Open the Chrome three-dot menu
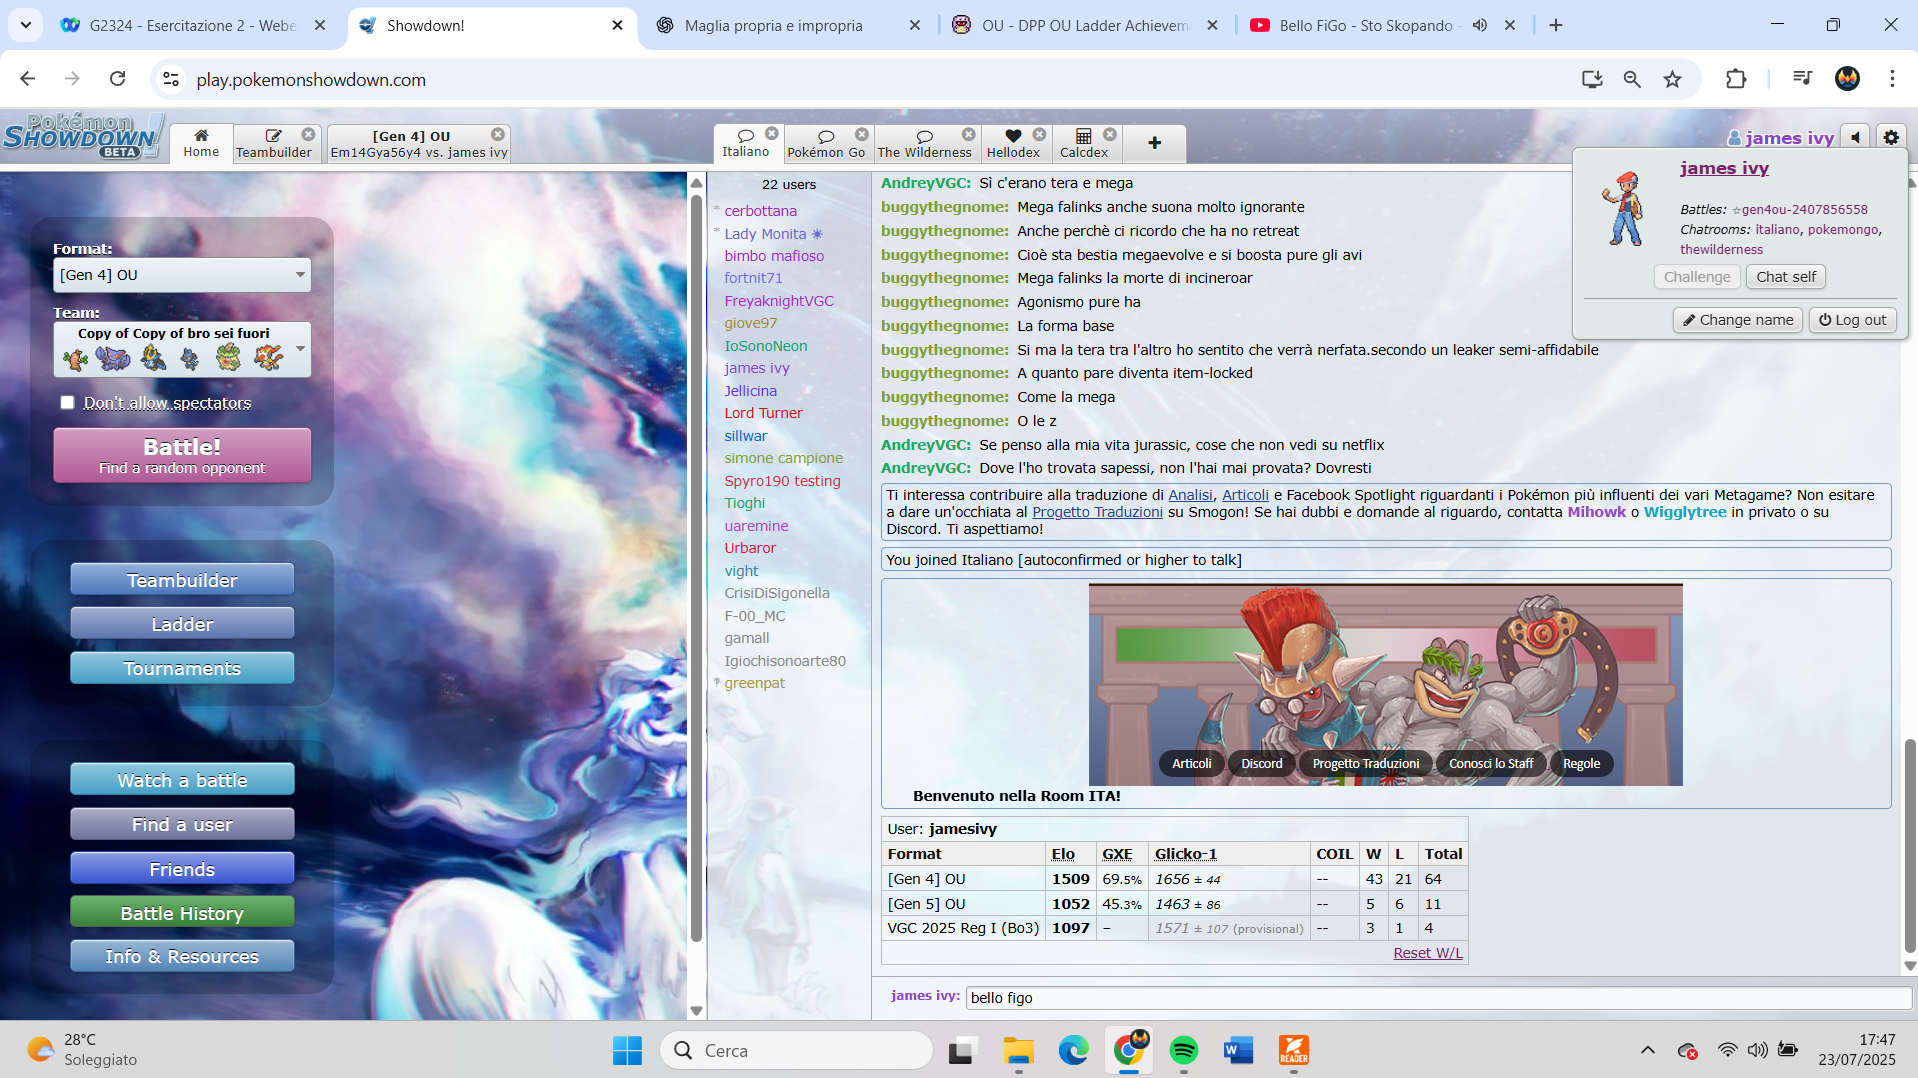The image size is (1918, 1078). 1892,79
